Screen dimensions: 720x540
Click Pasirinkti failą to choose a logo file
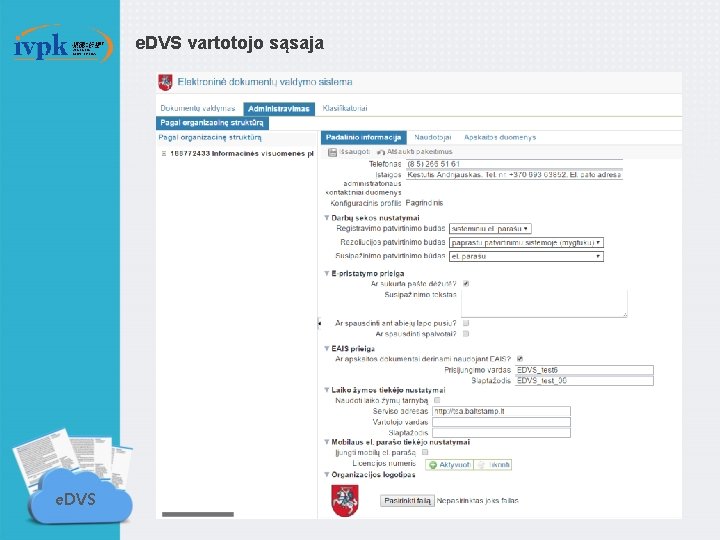407,501
